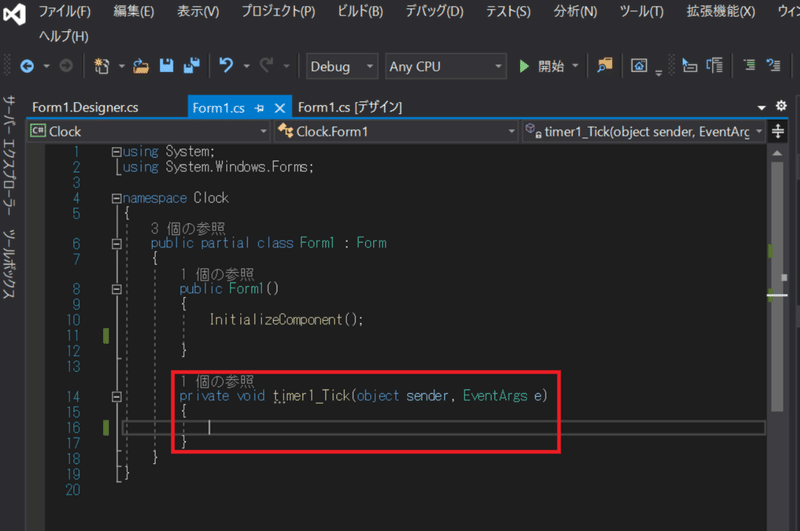Image resolution: width=800 pixels, height=531 pixels.
Task: Save the current file with Save icon
Action: pyautogui.click(x=166, y=66)
